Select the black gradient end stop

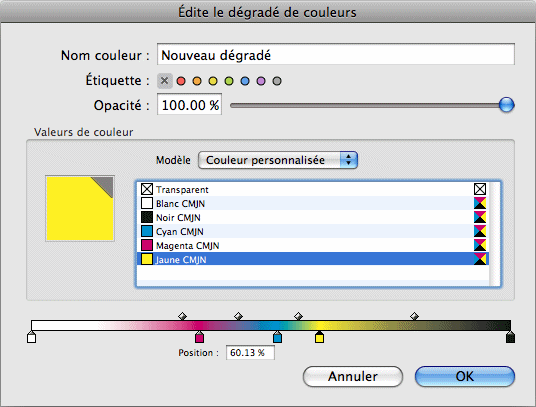pyautogui.click(x=510, y=337)
